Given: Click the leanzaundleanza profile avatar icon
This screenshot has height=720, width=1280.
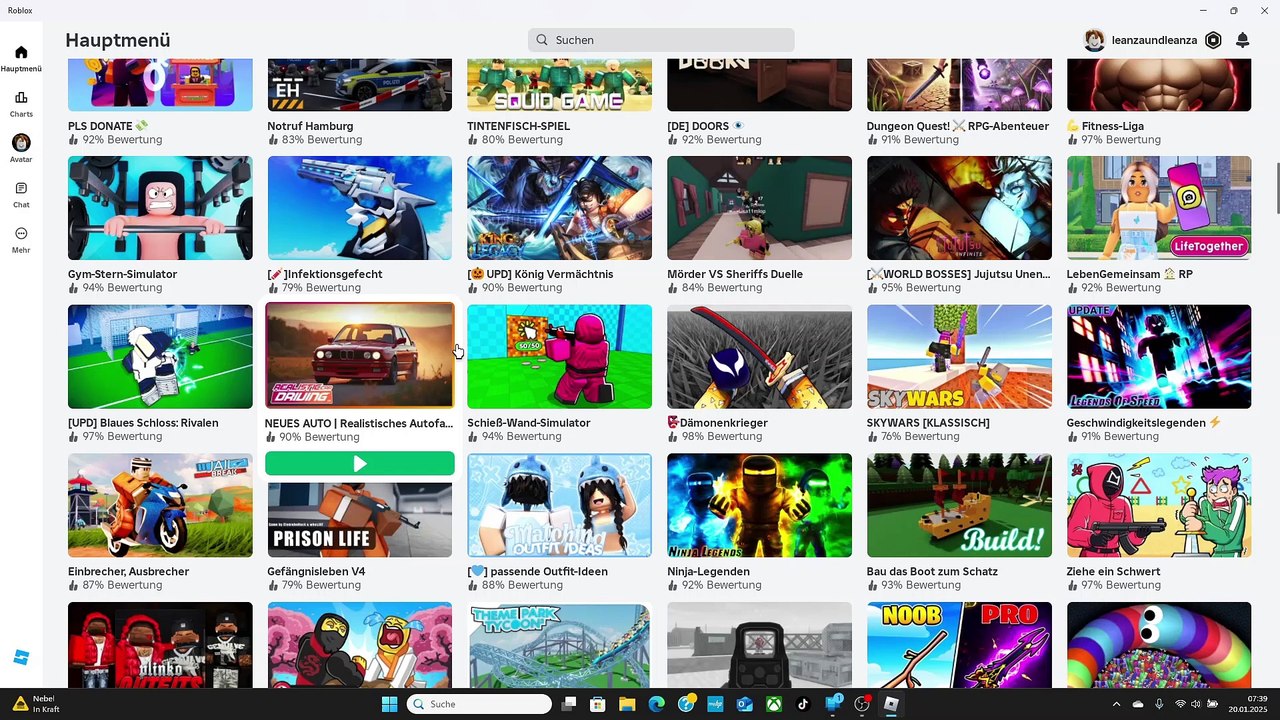Looking at the screenshot, I should click(1095, 40).
